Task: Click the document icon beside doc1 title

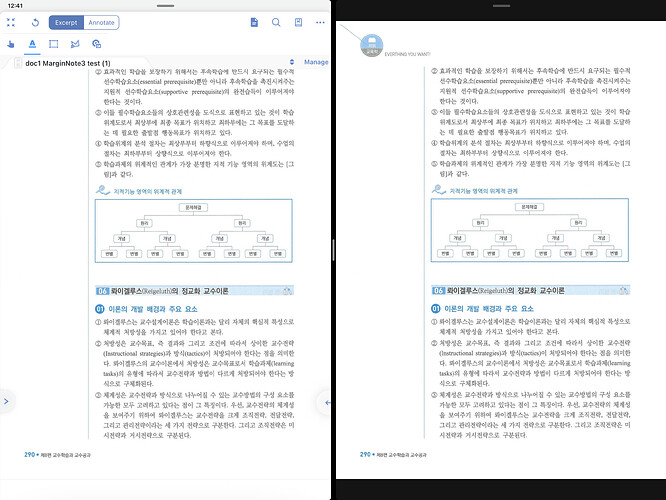Action: point(18,63)
